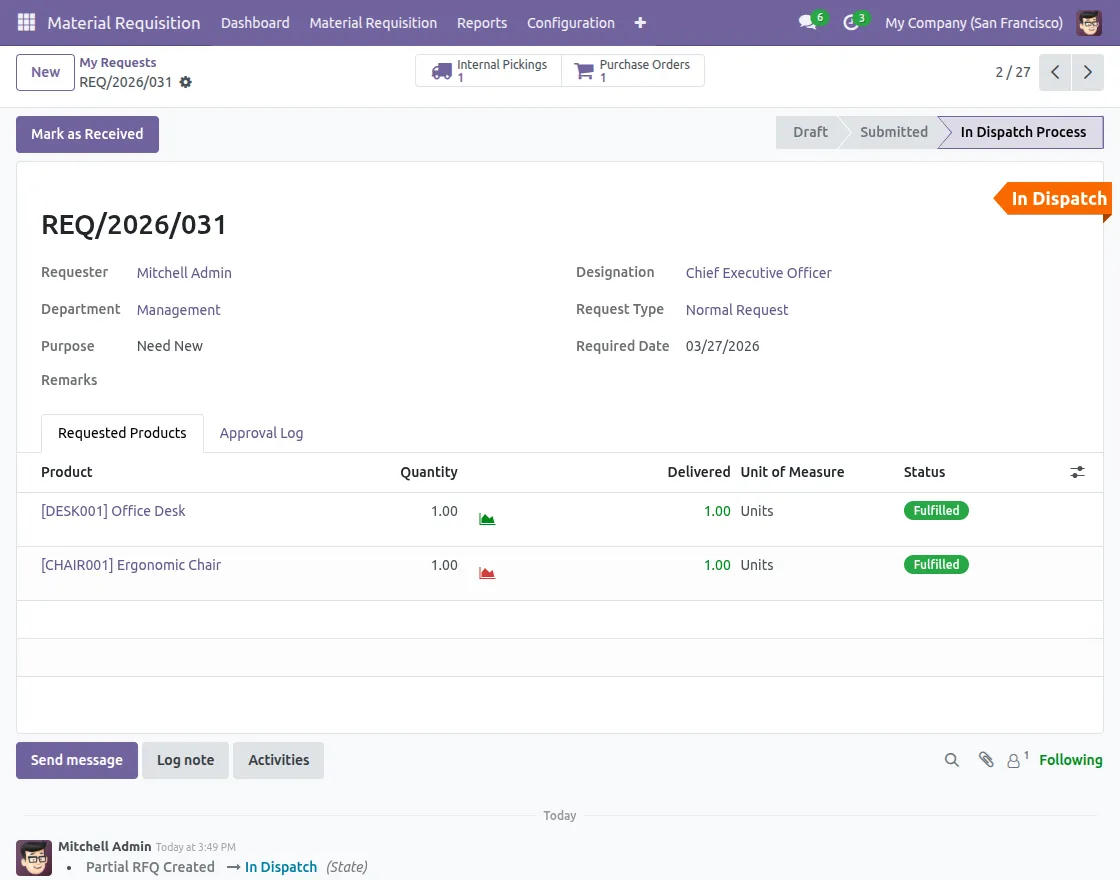Toggle the Following subscription status
1120x880 pixels.
click(1070, 760)
